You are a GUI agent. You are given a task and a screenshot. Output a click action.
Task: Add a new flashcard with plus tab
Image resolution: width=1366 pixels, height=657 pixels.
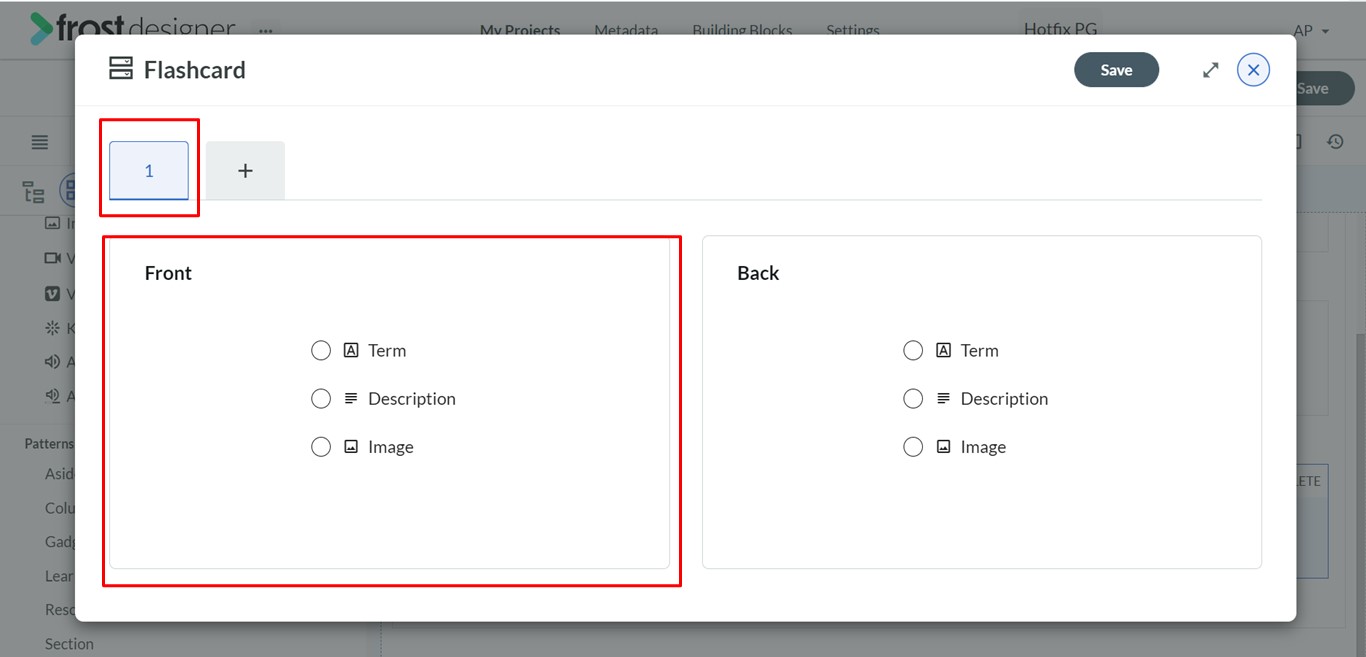(245, 171)
